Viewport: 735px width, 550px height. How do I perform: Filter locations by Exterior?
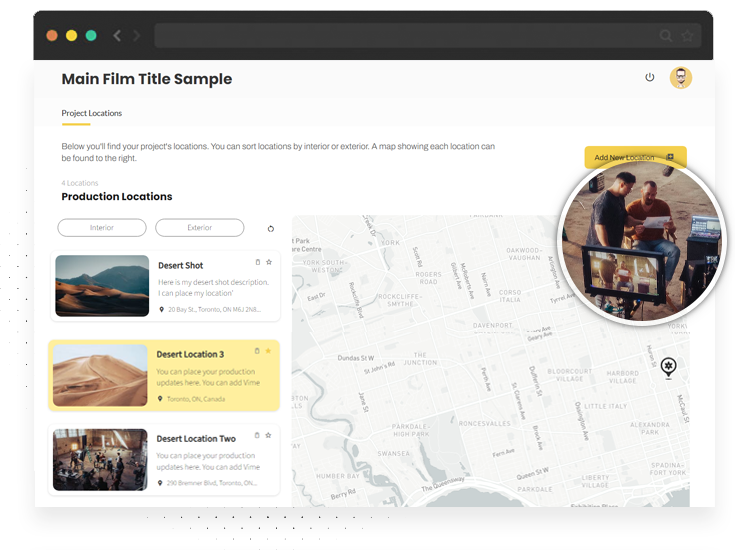200,227
